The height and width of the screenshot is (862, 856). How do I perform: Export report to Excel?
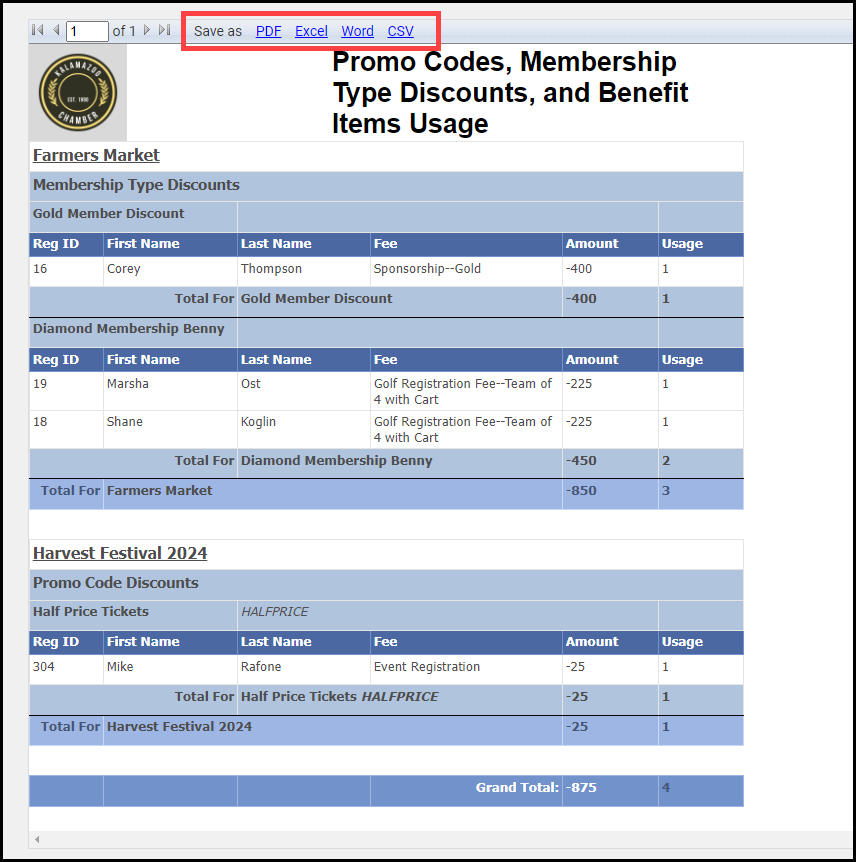coord(311,31)
